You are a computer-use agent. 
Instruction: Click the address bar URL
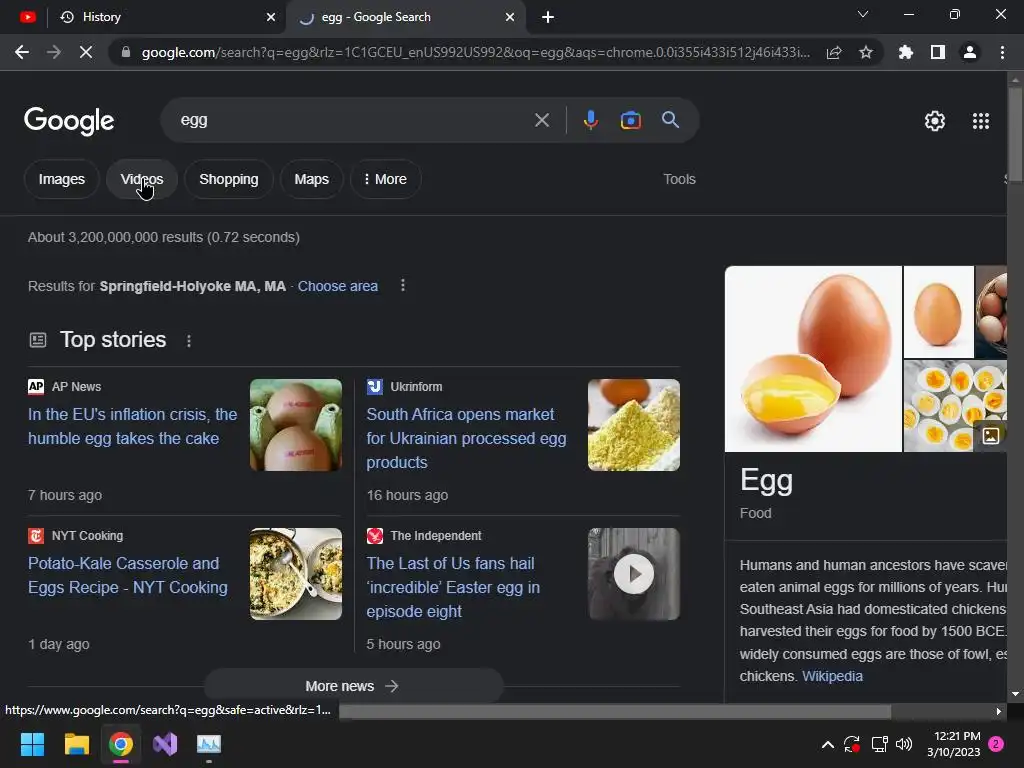click(475, 52)
